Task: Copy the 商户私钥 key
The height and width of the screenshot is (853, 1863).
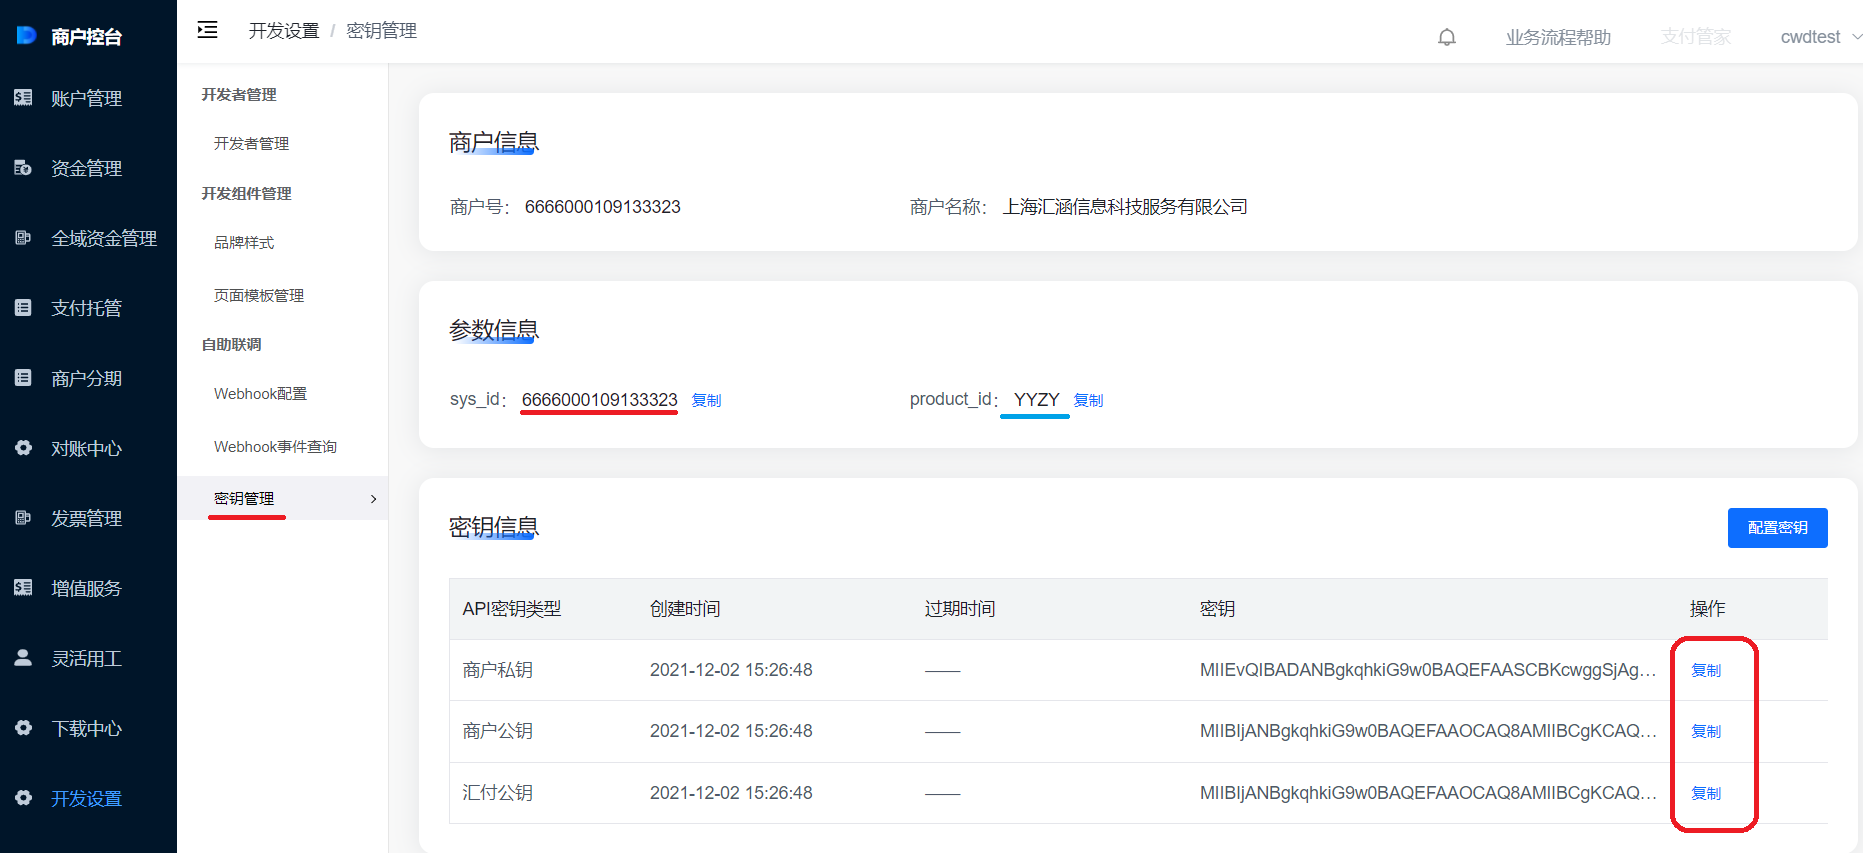Action: pyautogui.click(x=1706, y=670)
